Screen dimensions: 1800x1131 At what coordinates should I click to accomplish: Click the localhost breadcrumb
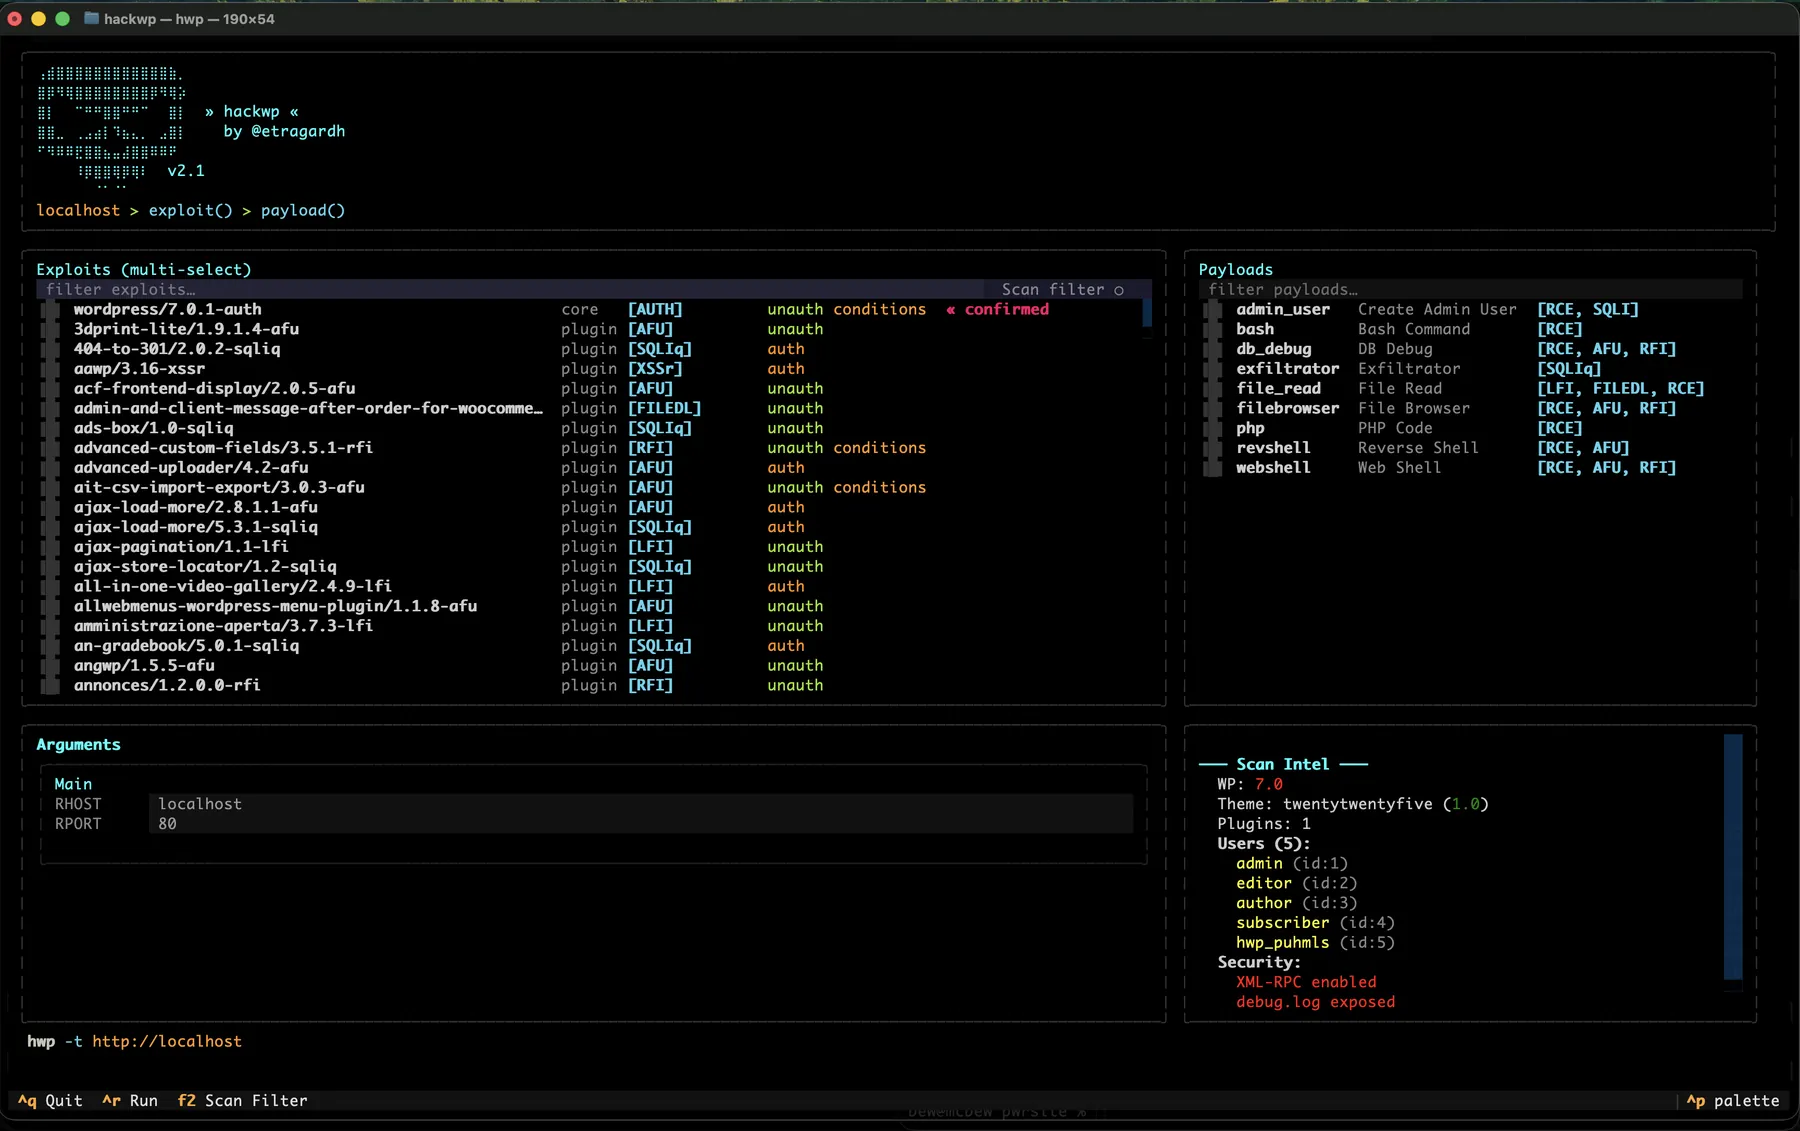(x=78, y=211)
